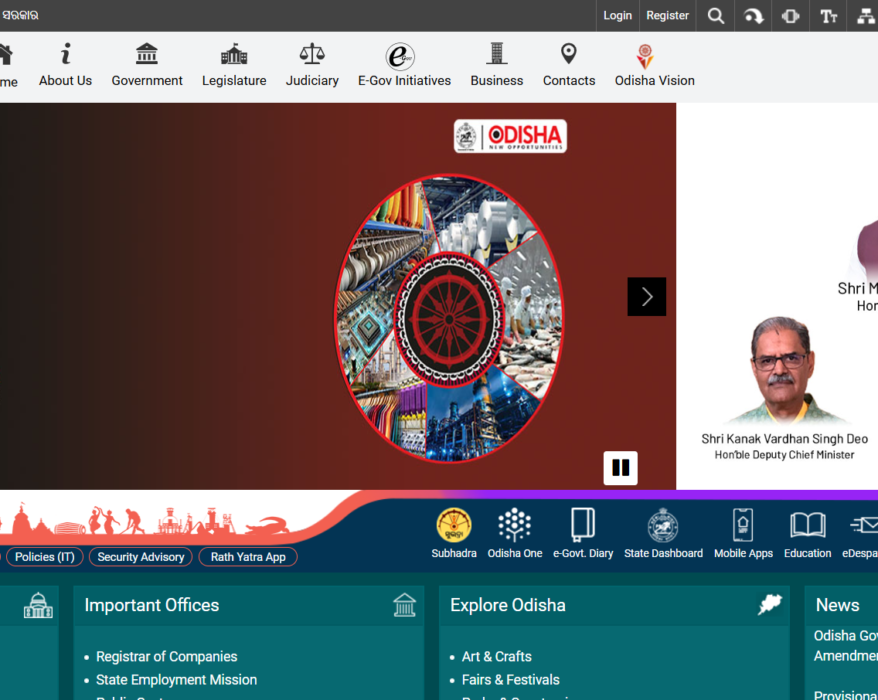The width and height of the screenshot is (878, 700).
Task: Open the sitemap icon
Action: click(x=865, y=16)
